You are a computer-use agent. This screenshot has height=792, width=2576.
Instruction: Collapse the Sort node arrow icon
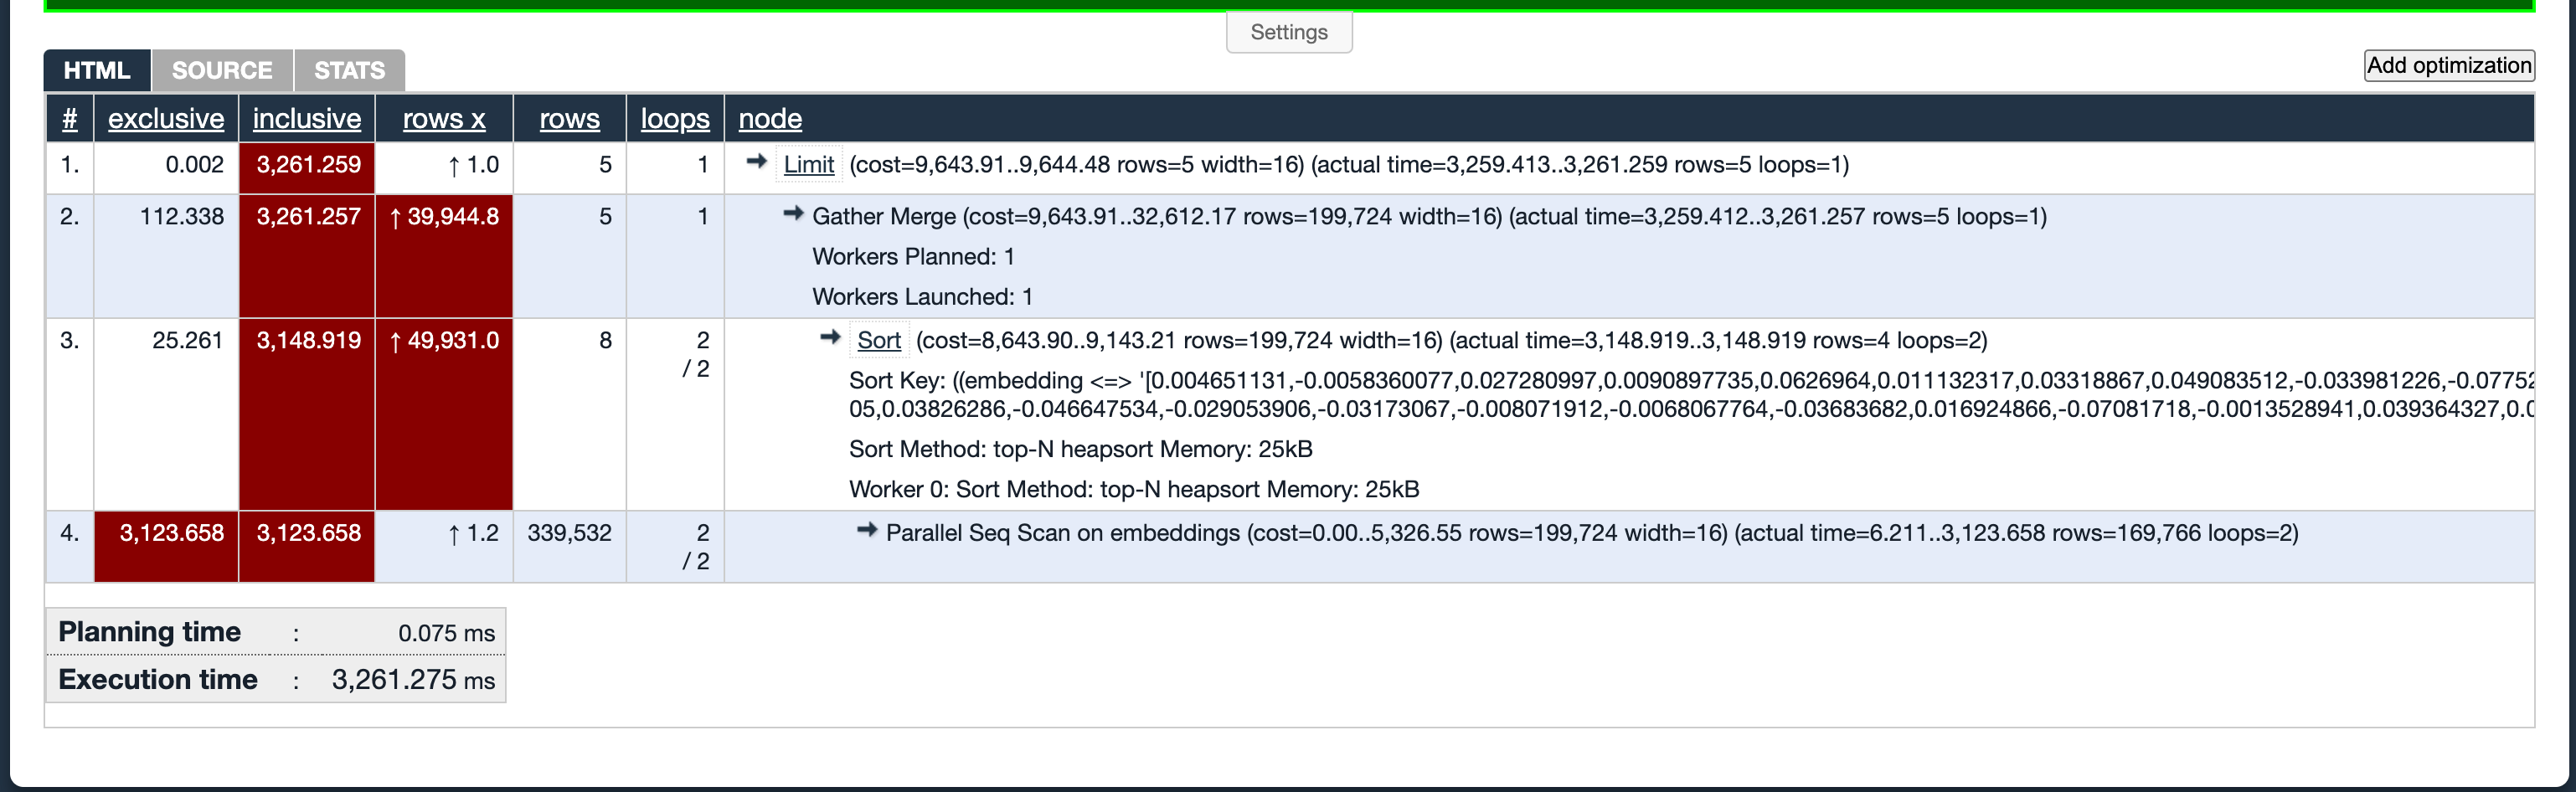coord(830,337)
